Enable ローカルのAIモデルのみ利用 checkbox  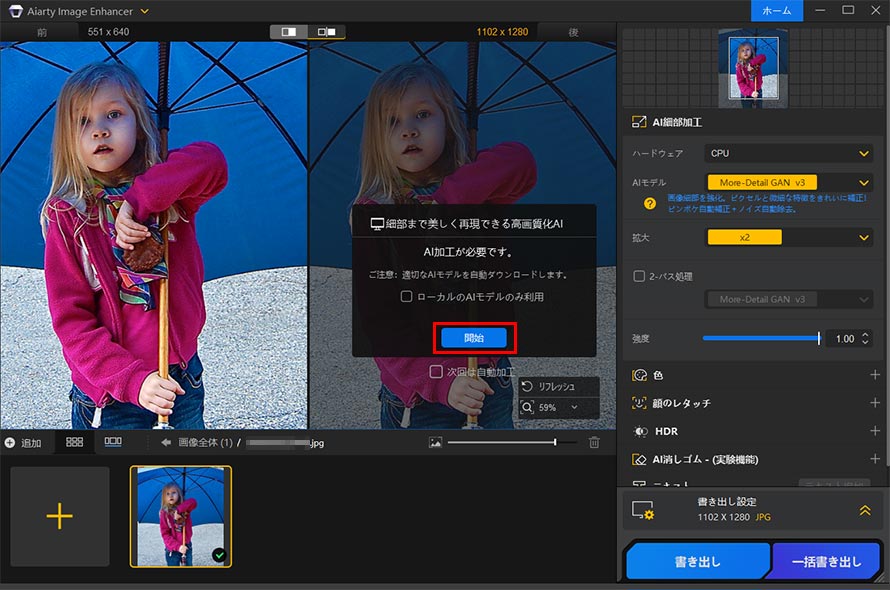tap(406, 296)
